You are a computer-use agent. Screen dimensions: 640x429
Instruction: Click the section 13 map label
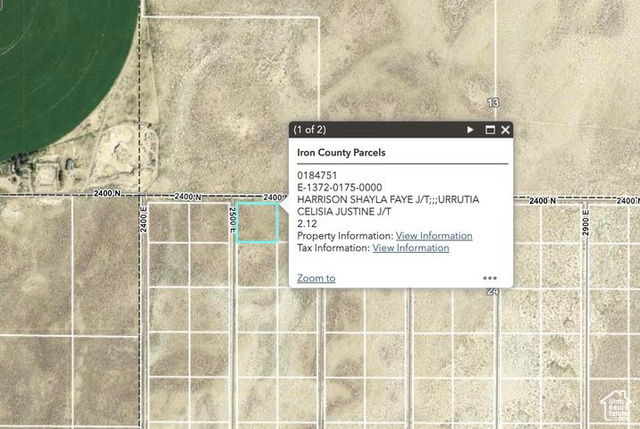click(x=492, y=103)
